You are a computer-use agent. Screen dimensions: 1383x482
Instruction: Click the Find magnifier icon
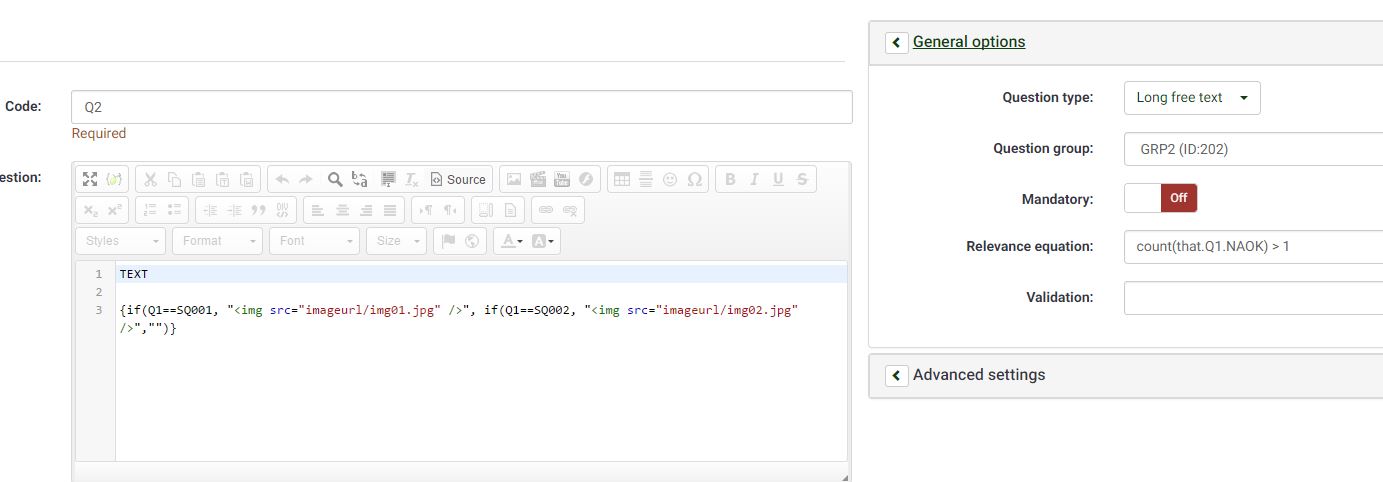[335, 179]
